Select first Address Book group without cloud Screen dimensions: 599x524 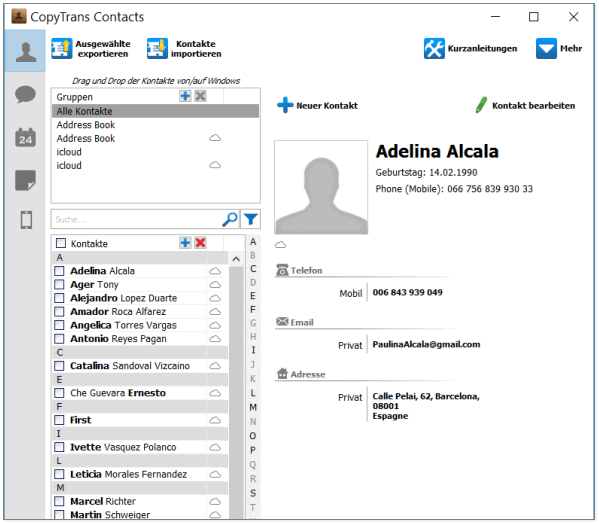click(x=155, y=125)
